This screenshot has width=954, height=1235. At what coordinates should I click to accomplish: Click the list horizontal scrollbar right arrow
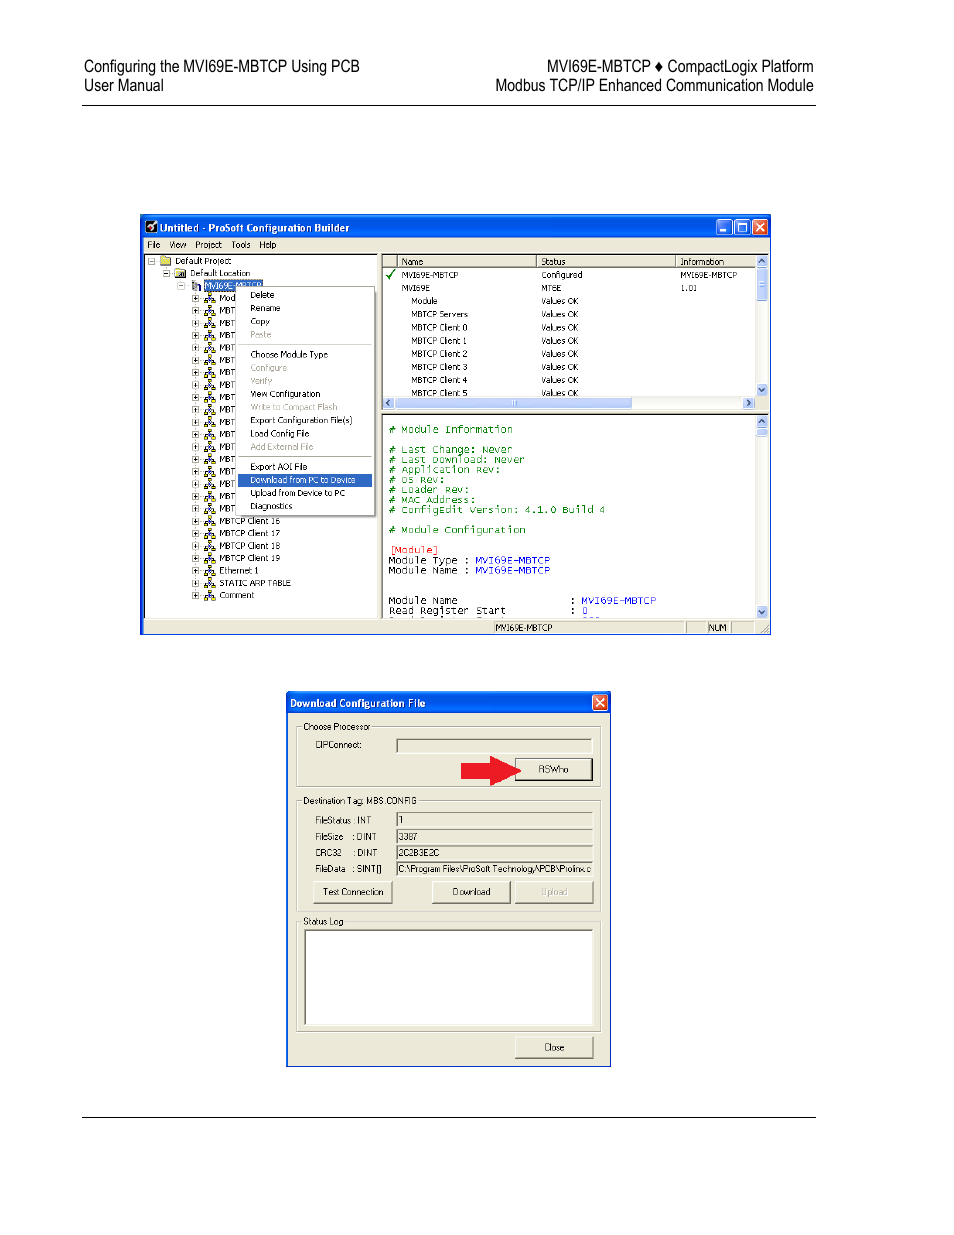[749, 403]
